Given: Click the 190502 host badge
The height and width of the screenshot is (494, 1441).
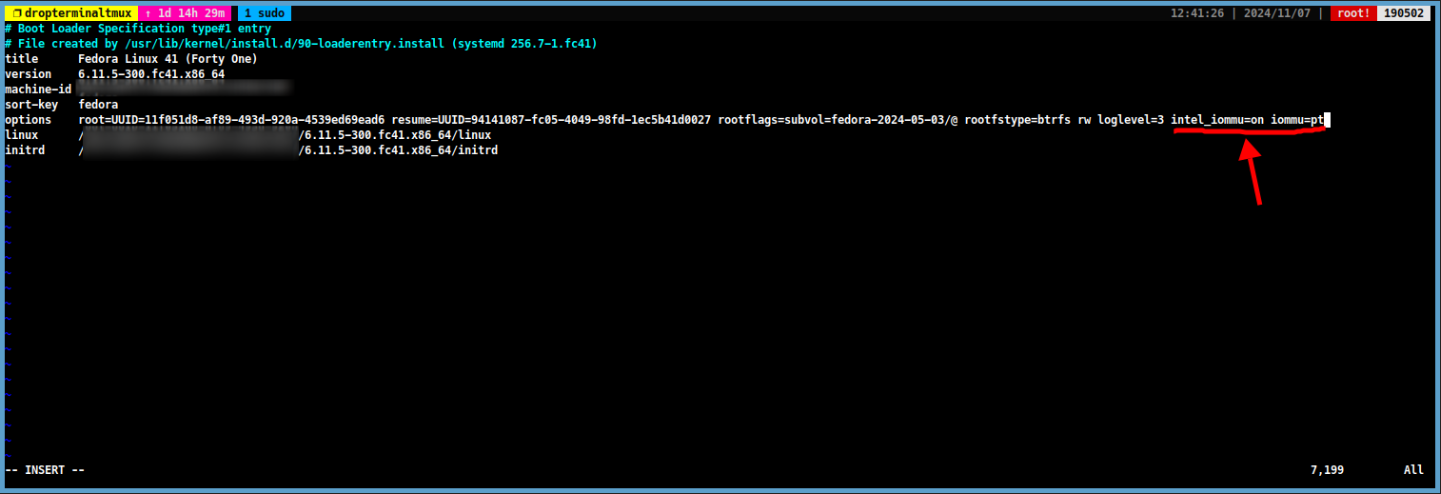Looking at the screenshot, I should [x=1406, y=14].
